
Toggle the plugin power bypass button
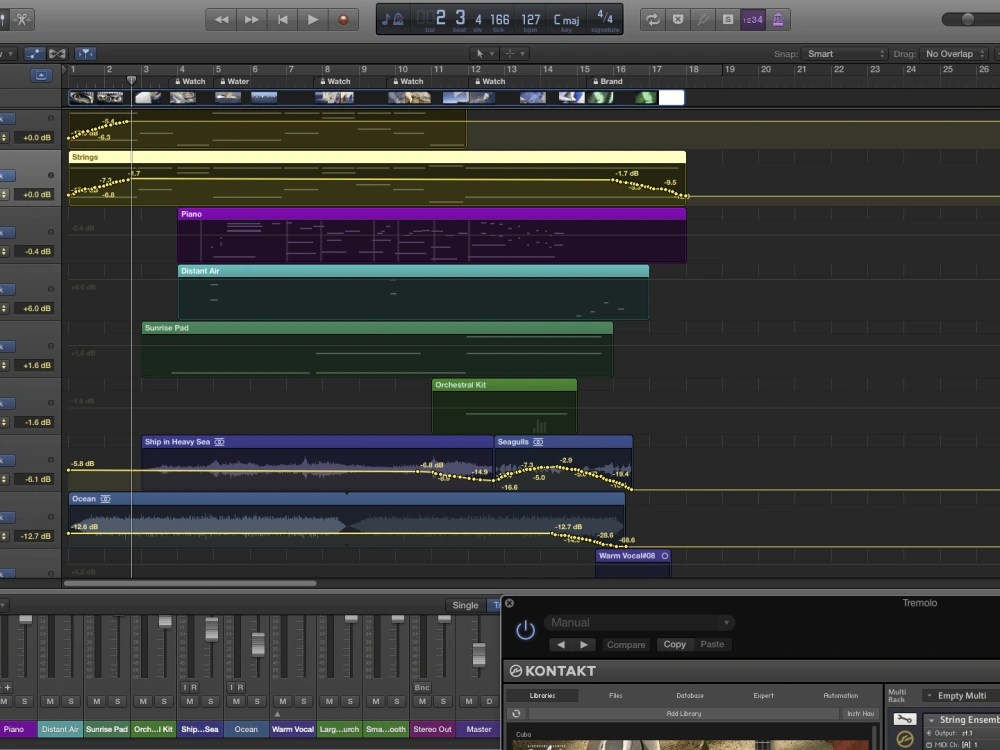[525, 630]
